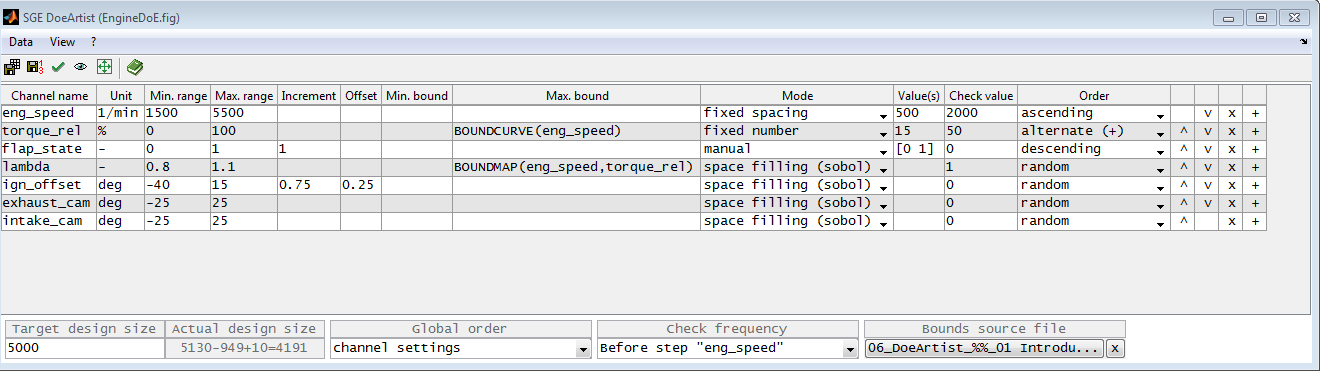This screenshot has width=1320, height=371.
Task: Move ign_offset row down with v
Action: (x=1208, y=185)
